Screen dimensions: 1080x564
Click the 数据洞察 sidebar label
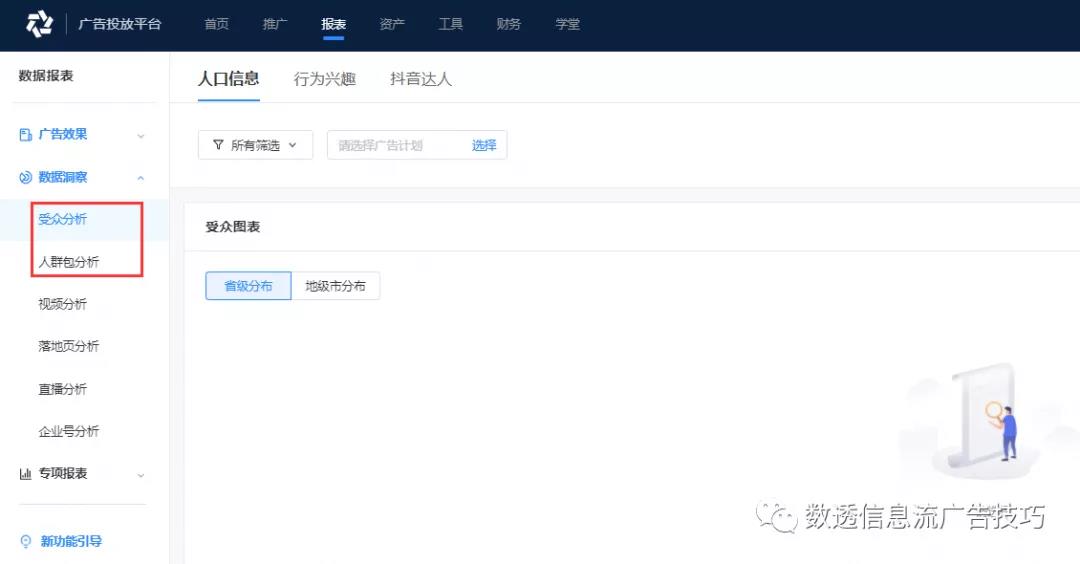(63, 178)
